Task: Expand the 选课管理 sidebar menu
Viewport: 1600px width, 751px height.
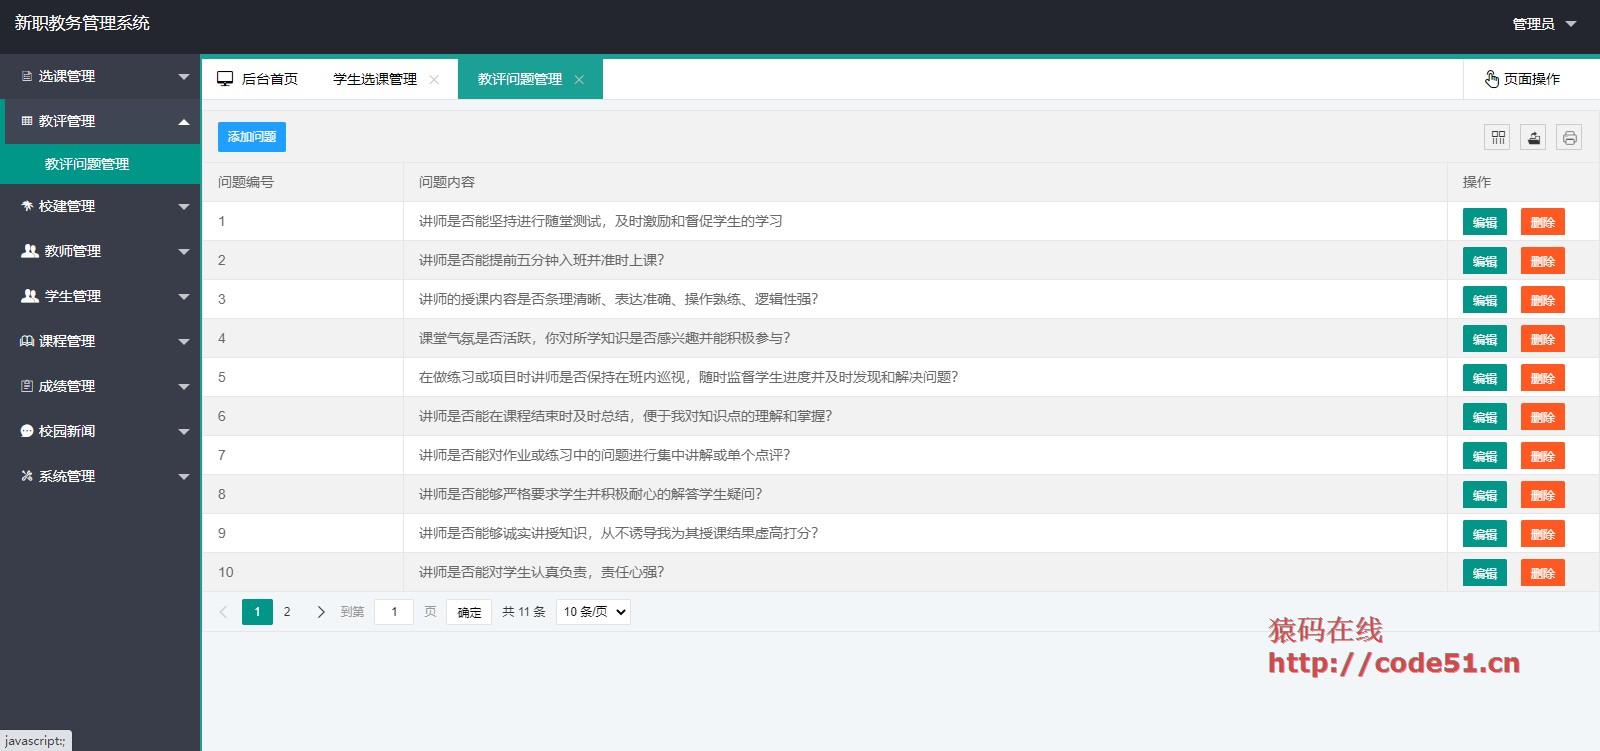Action: coord(100,76)
